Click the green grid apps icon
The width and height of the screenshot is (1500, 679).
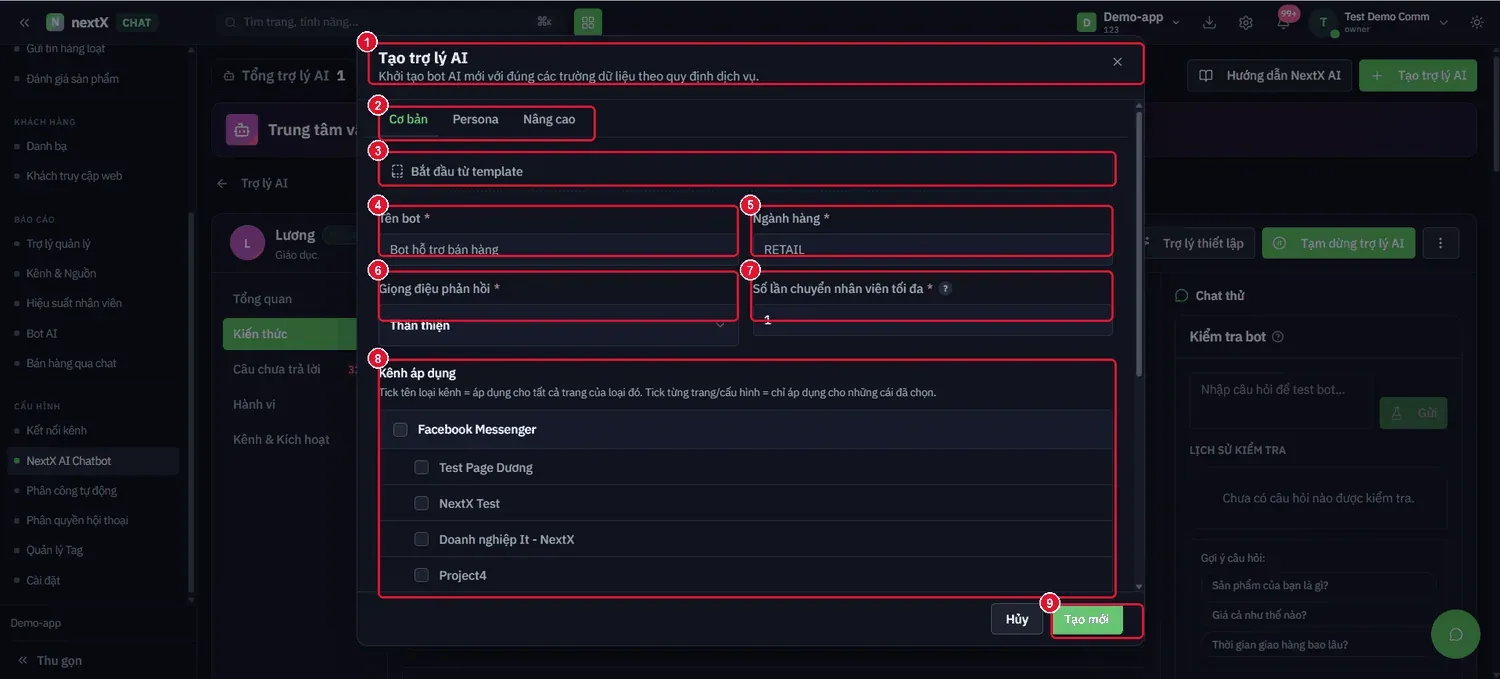click(x=588, y=22)
